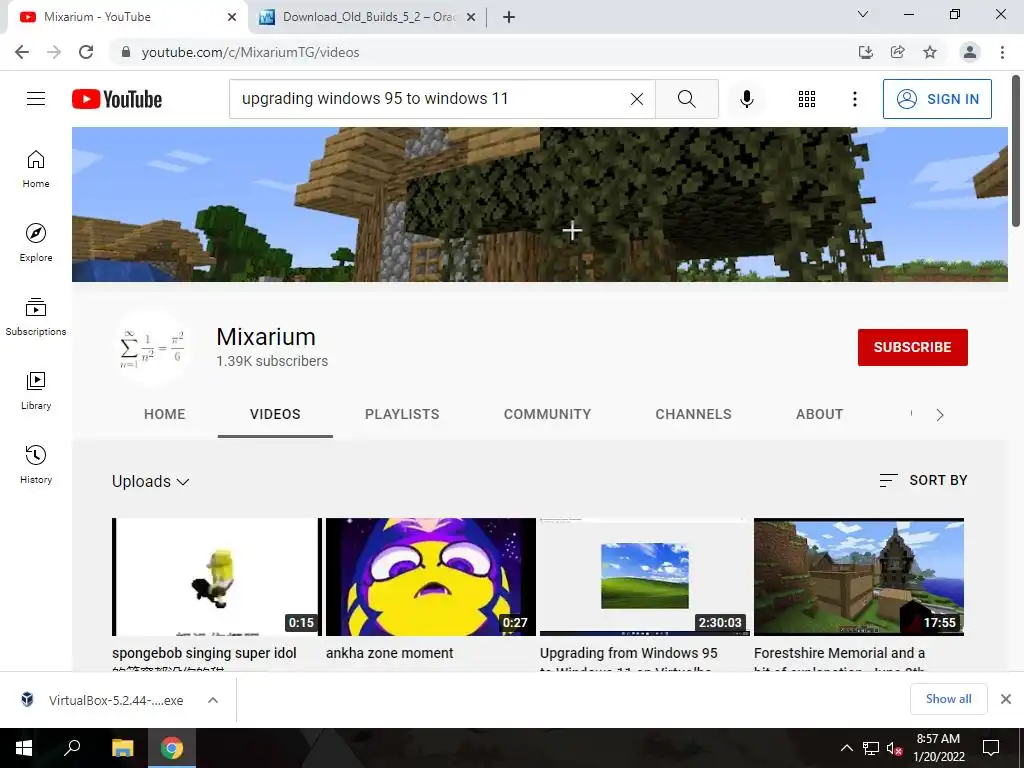Screen dimensions: 1024x768
Task: Open the muted volume tray icon
Action: 894,748
